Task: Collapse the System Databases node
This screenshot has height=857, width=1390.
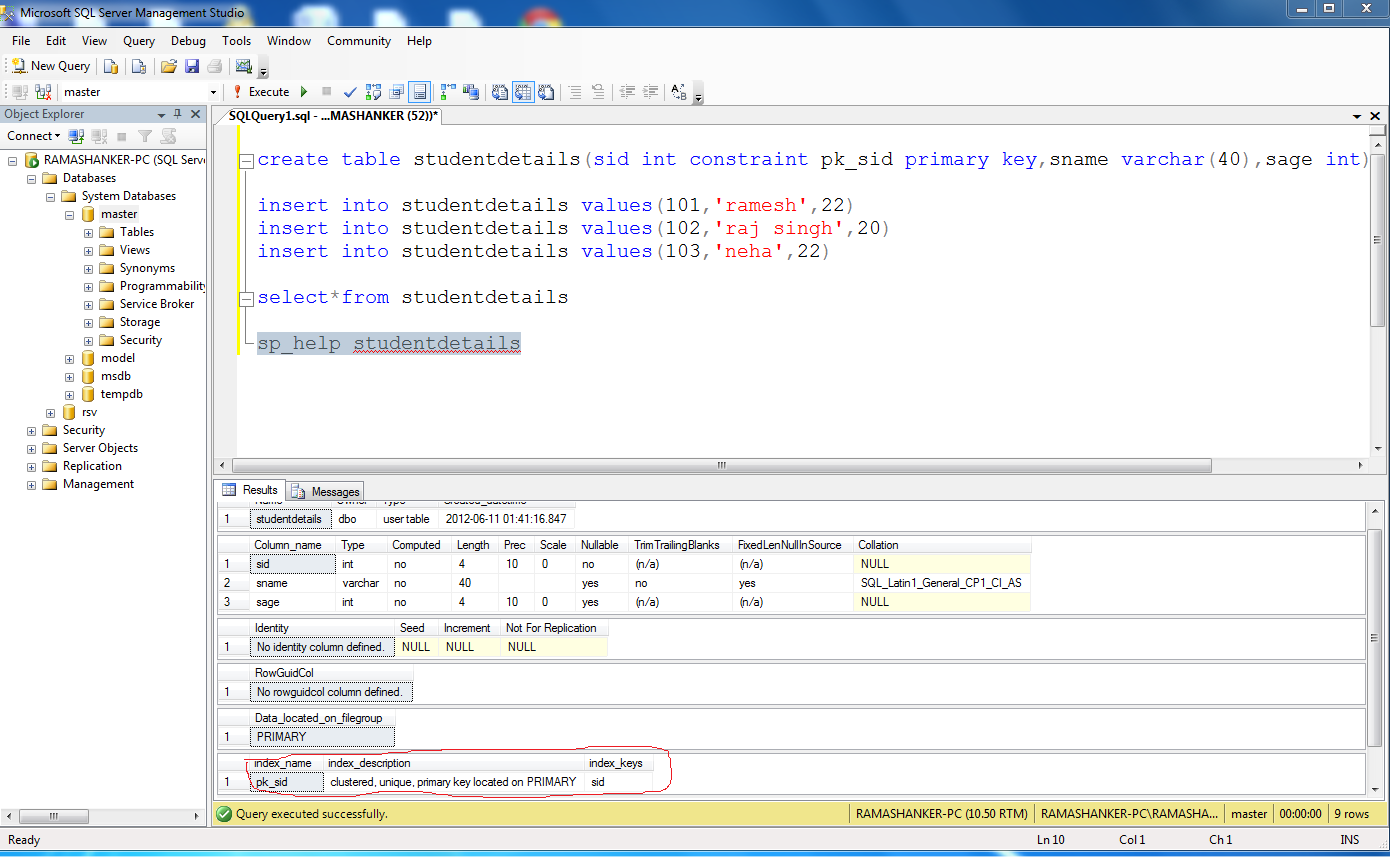Action: (x=50, y=195)
